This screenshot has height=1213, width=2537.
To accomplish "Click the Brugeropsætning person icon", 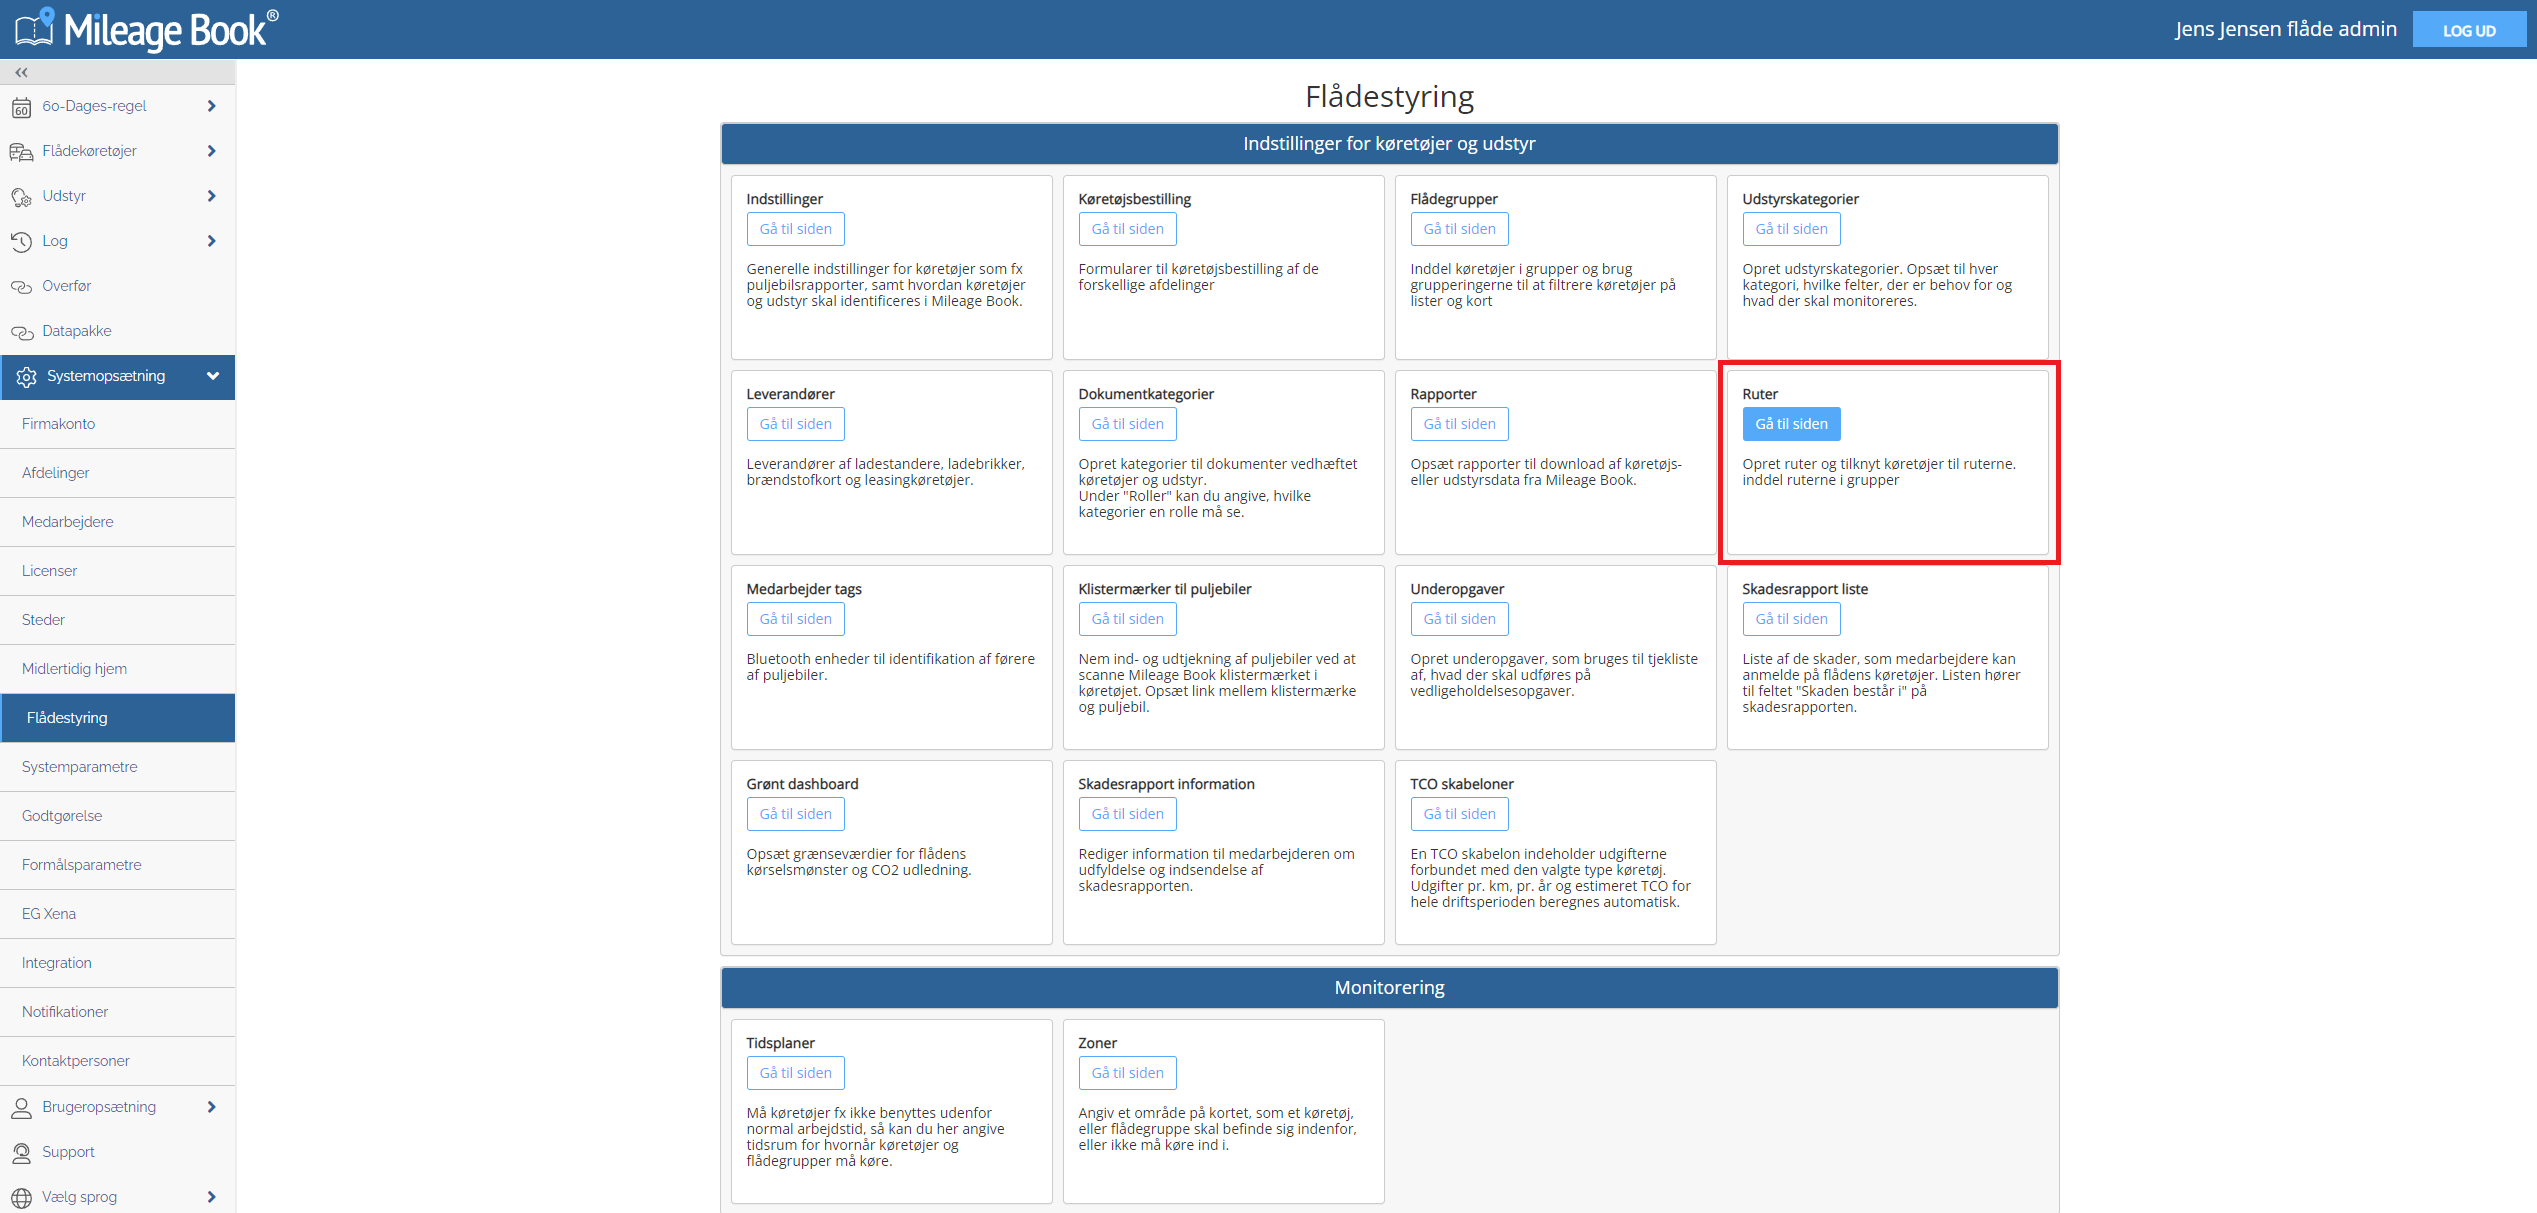I will coord(21,1108).
